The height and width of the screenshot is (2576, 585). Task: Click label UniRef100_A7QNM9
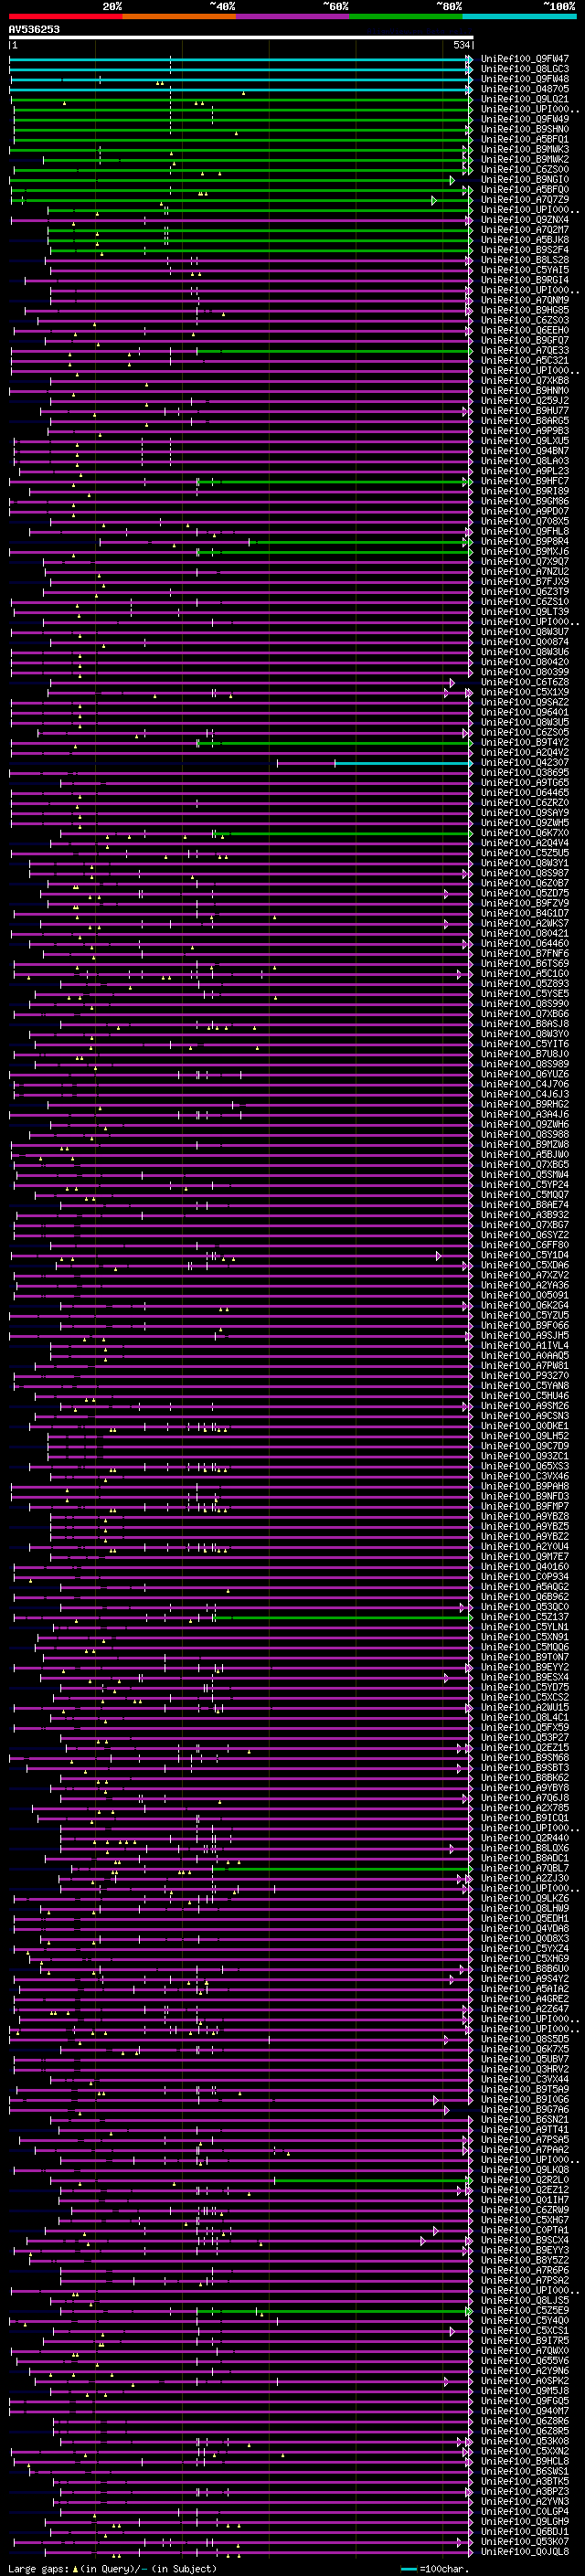pos(525,300)
